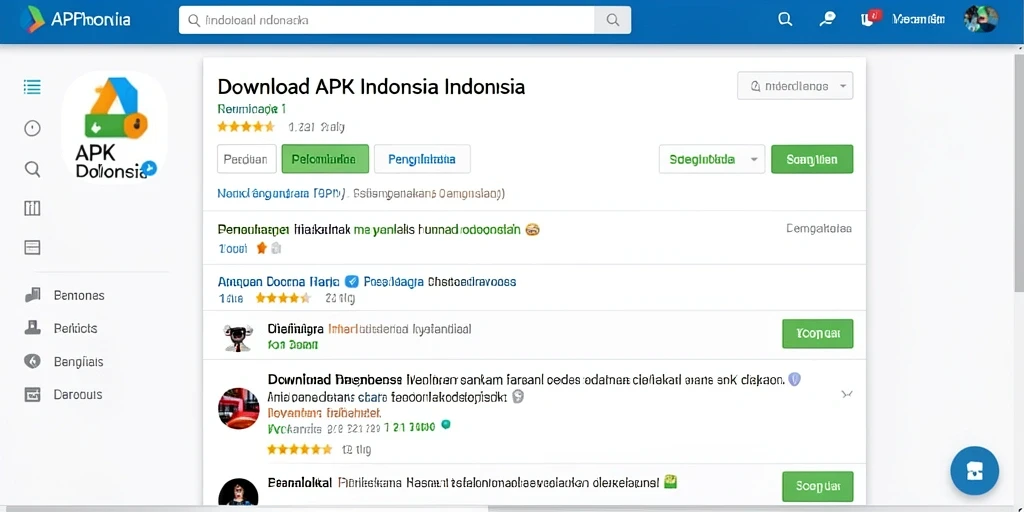1024x512 pixels.
Task: Click the icon next to Darocuts
Action: (32, 394)
